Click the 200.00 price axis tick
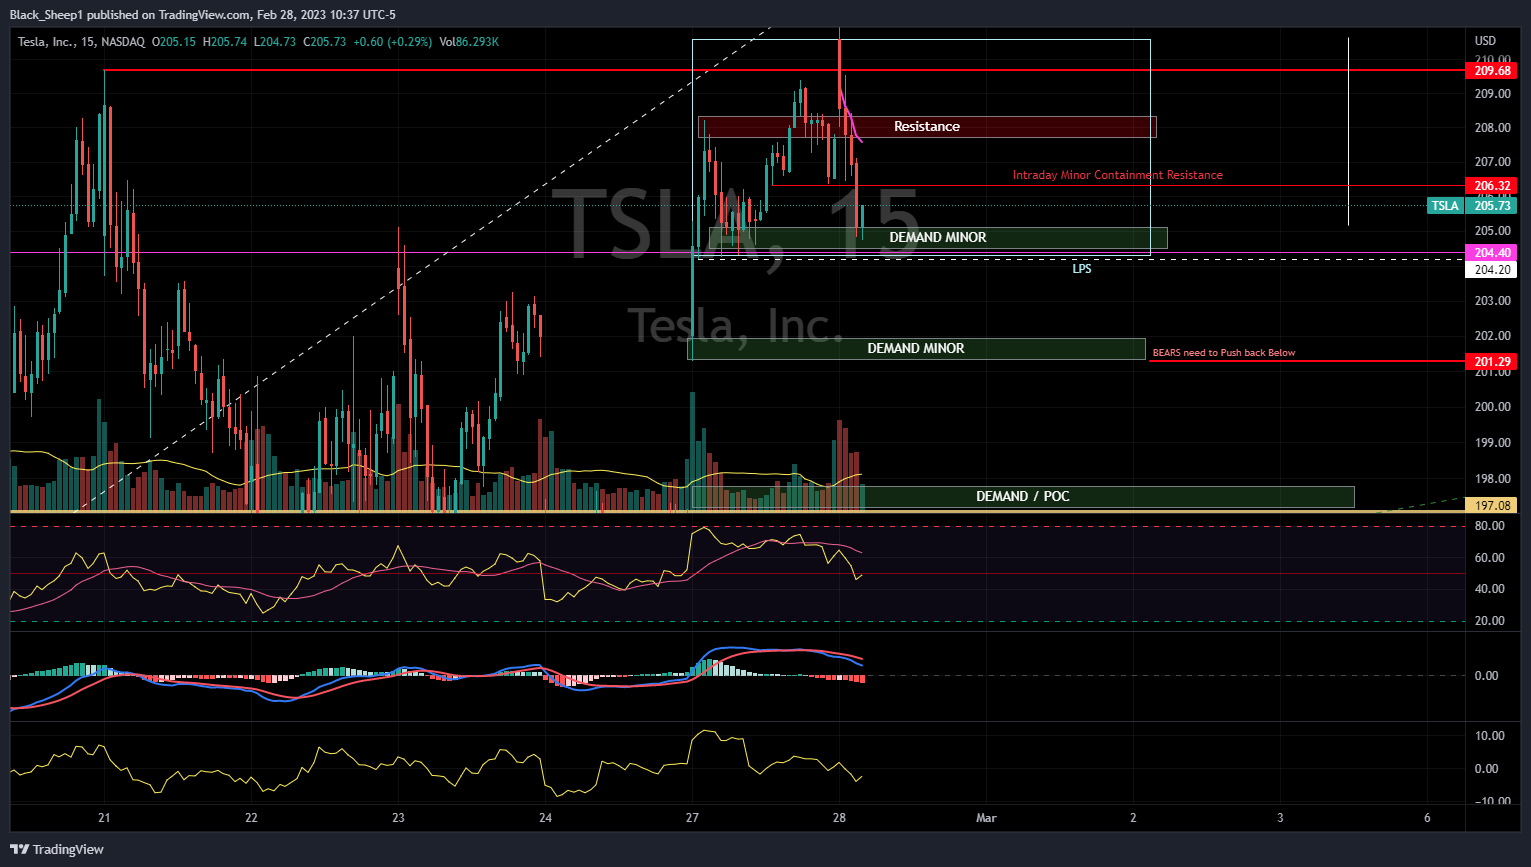 click(x=1492, y=407)
